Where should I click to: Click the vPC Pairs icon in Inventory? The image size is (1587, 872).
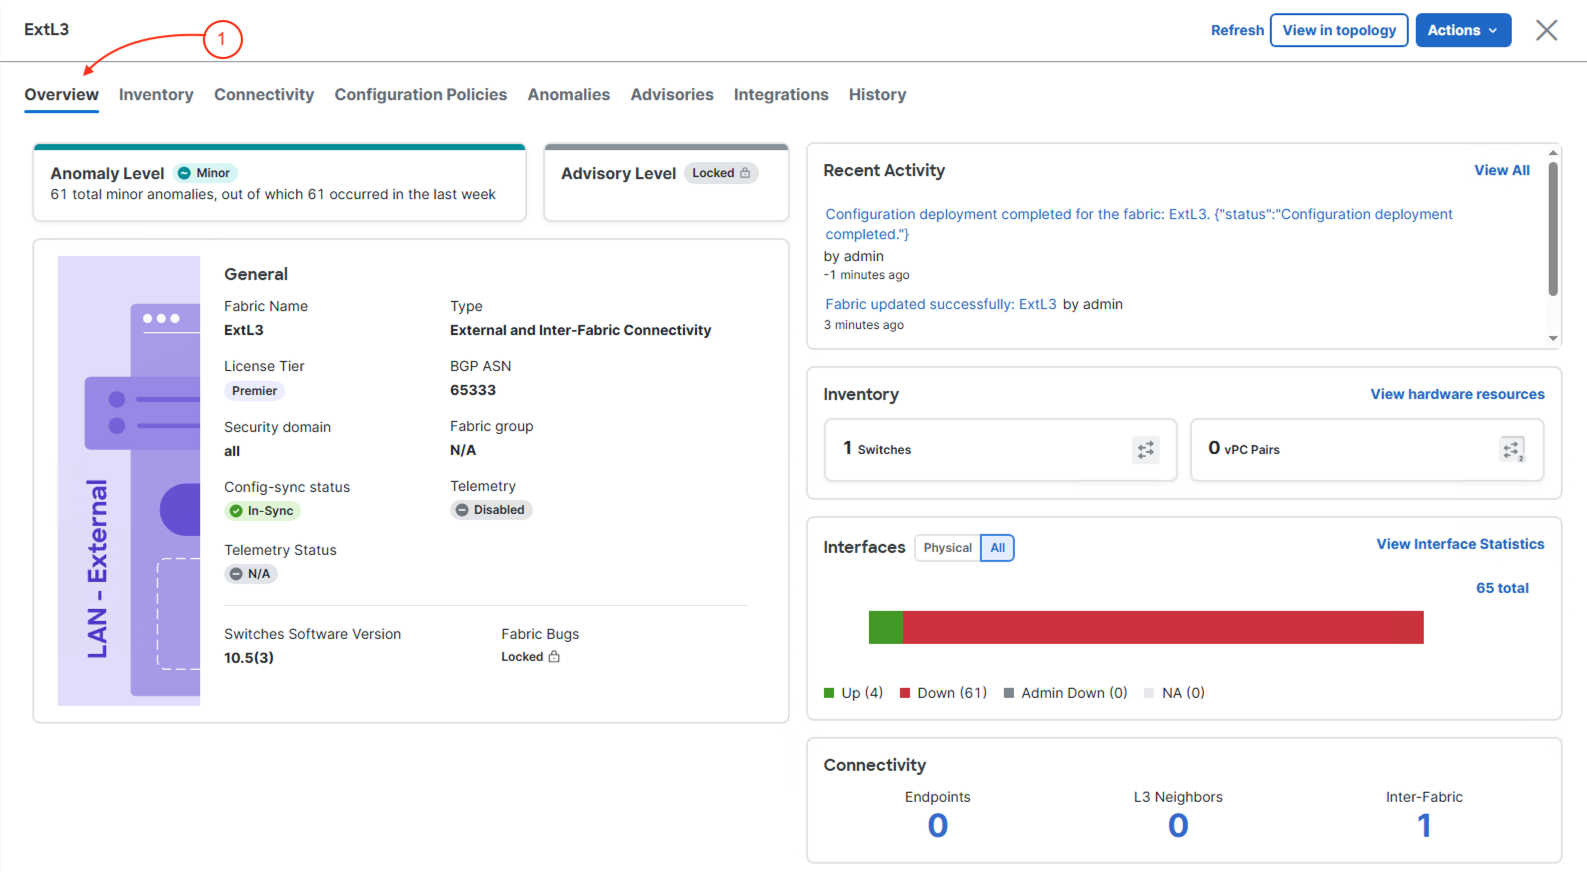(1512, 450)
